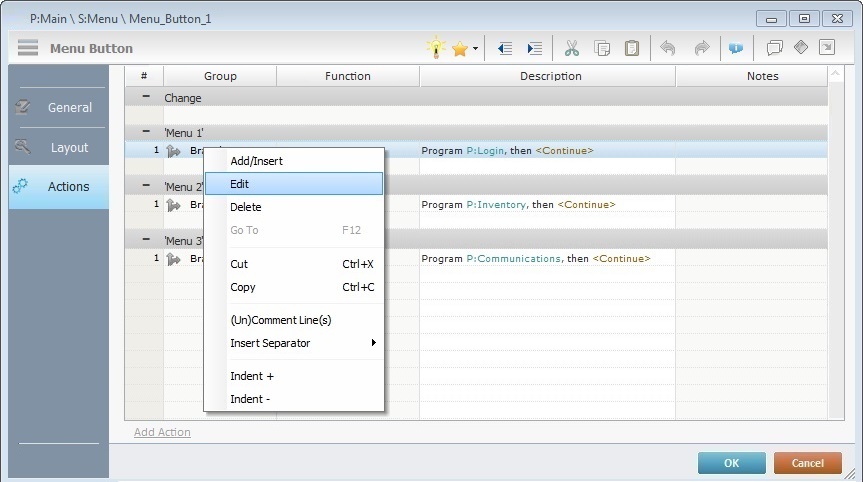Click the light bulb hint icon
The image size is (863, 482).
[x=435, y=48]
